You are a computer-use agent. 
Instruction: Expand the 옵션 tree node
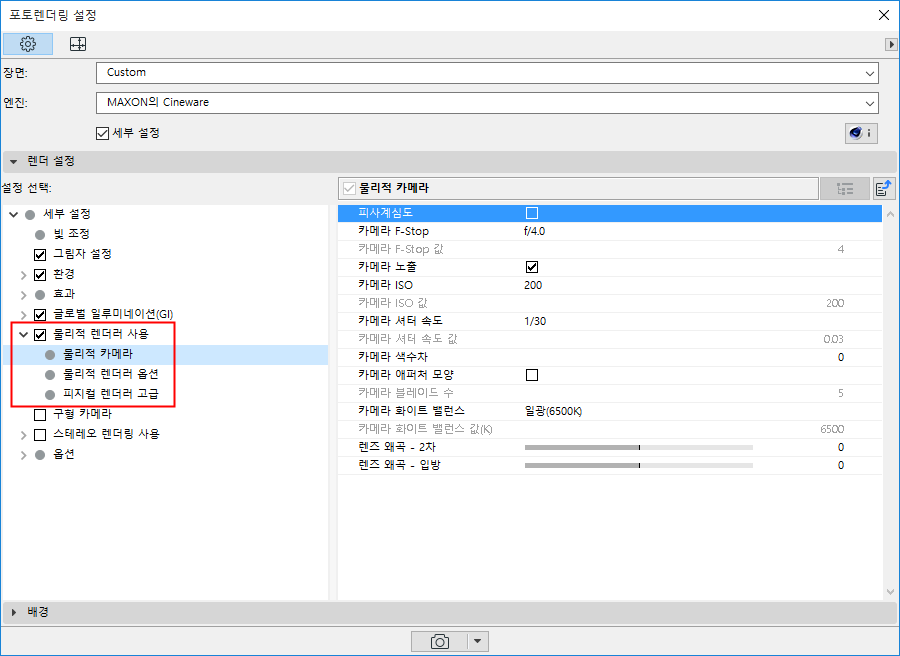[x=24, y=455]
